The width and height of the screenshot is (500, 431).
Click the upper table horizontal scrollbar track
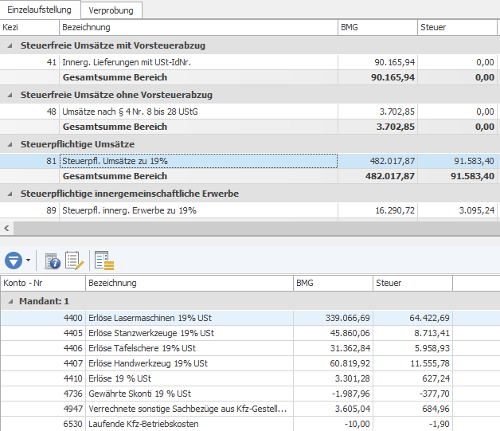tap(256, 228)
